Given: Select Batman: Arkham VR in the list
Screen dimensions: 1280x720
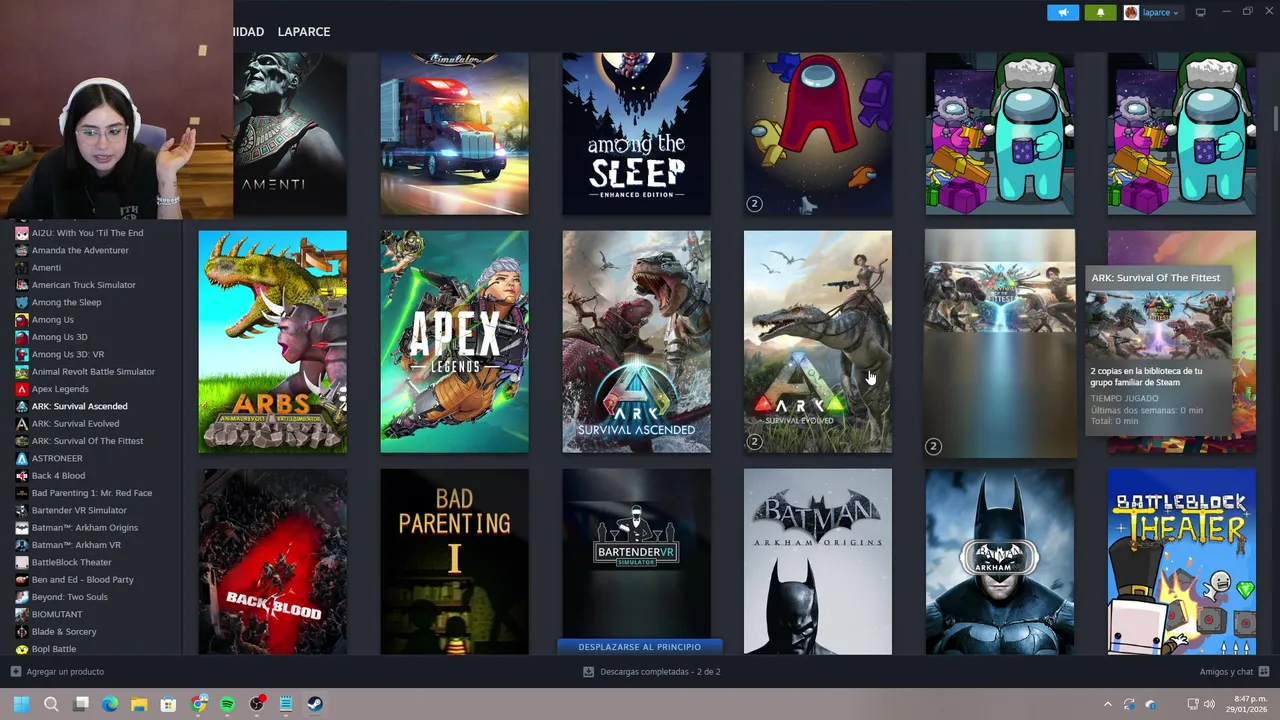Looking at the screenshot, I should coord(76,545).
